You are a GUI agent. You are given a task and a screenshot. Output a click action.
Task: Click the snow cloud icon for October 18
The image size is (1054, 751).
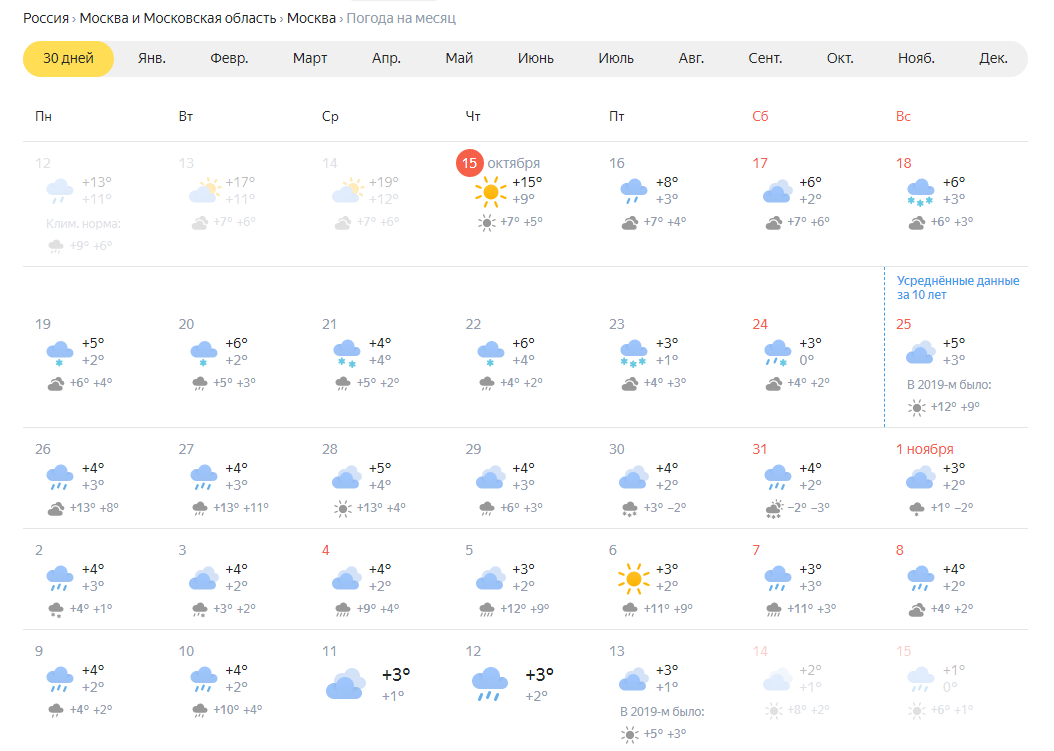pyautogui.click(x=921, y=190)
